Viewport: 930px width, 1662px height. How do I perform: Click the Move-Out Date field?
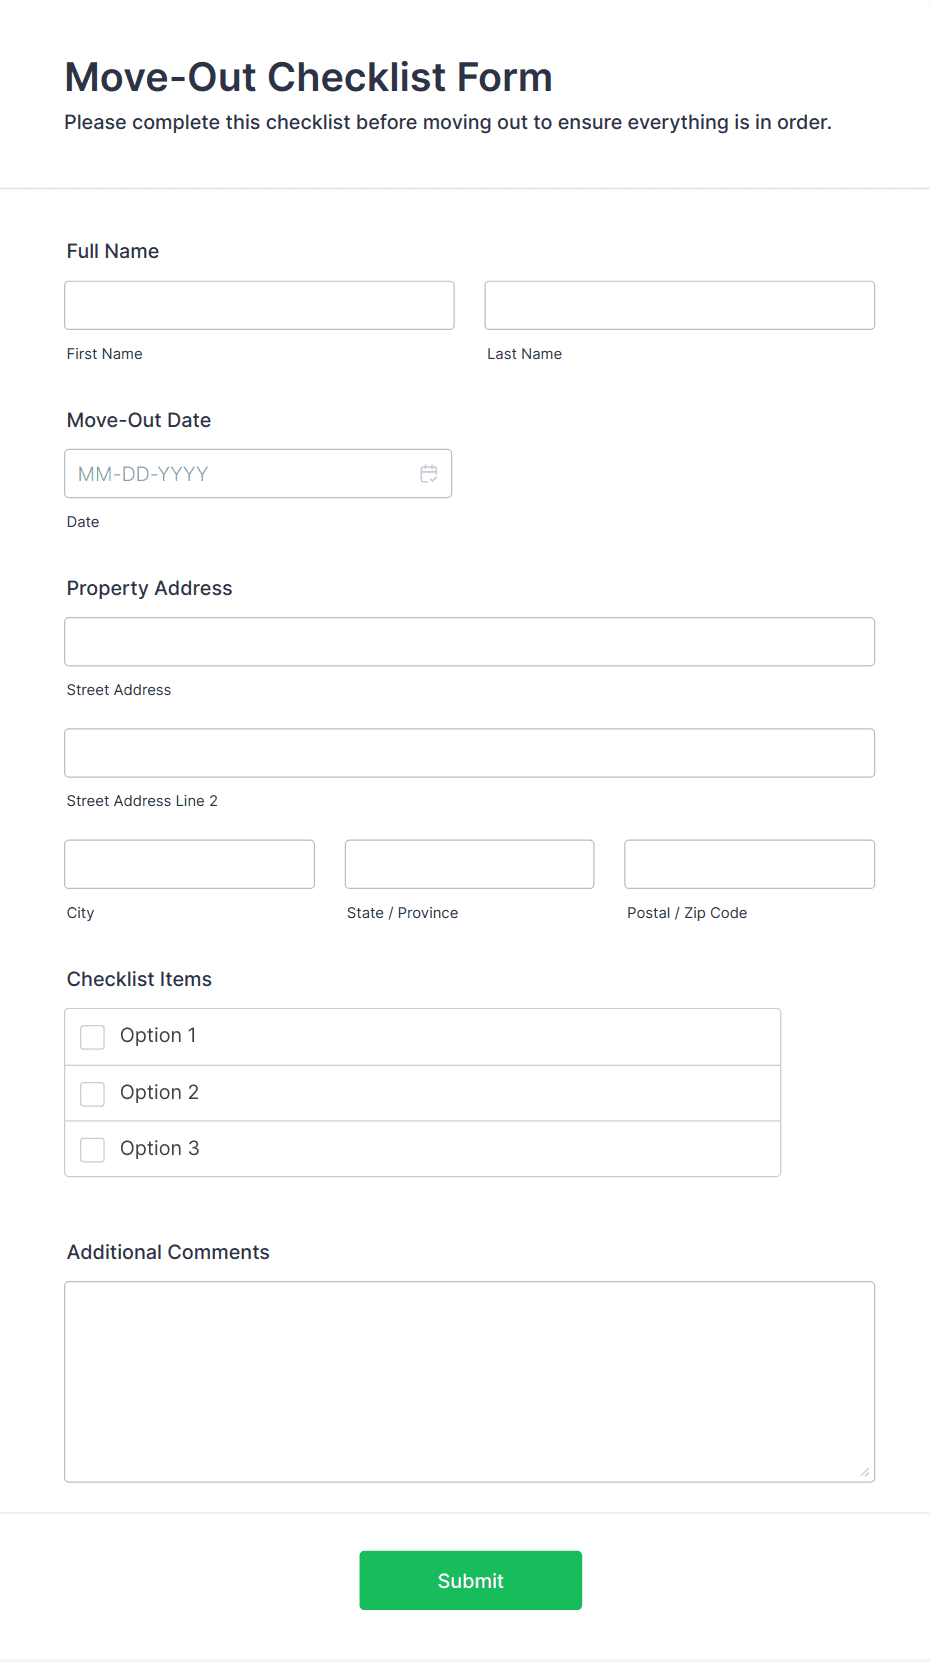[x=258, y=473]
